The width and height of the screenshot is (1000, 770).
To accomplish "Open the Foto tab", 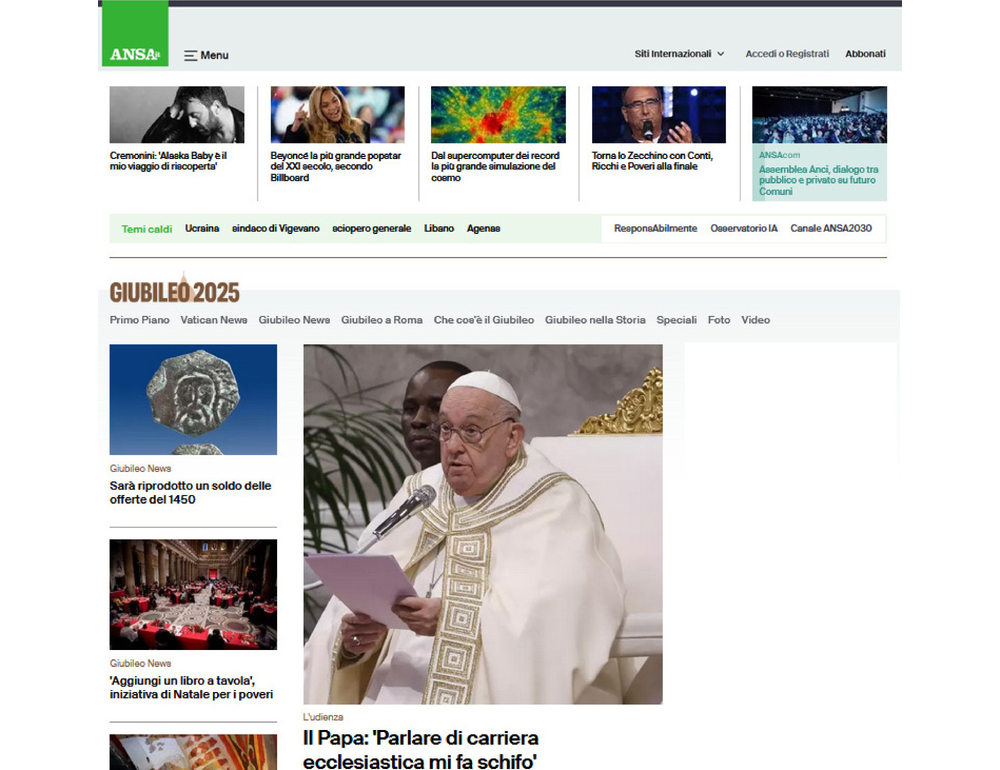I will pos(719,320).
